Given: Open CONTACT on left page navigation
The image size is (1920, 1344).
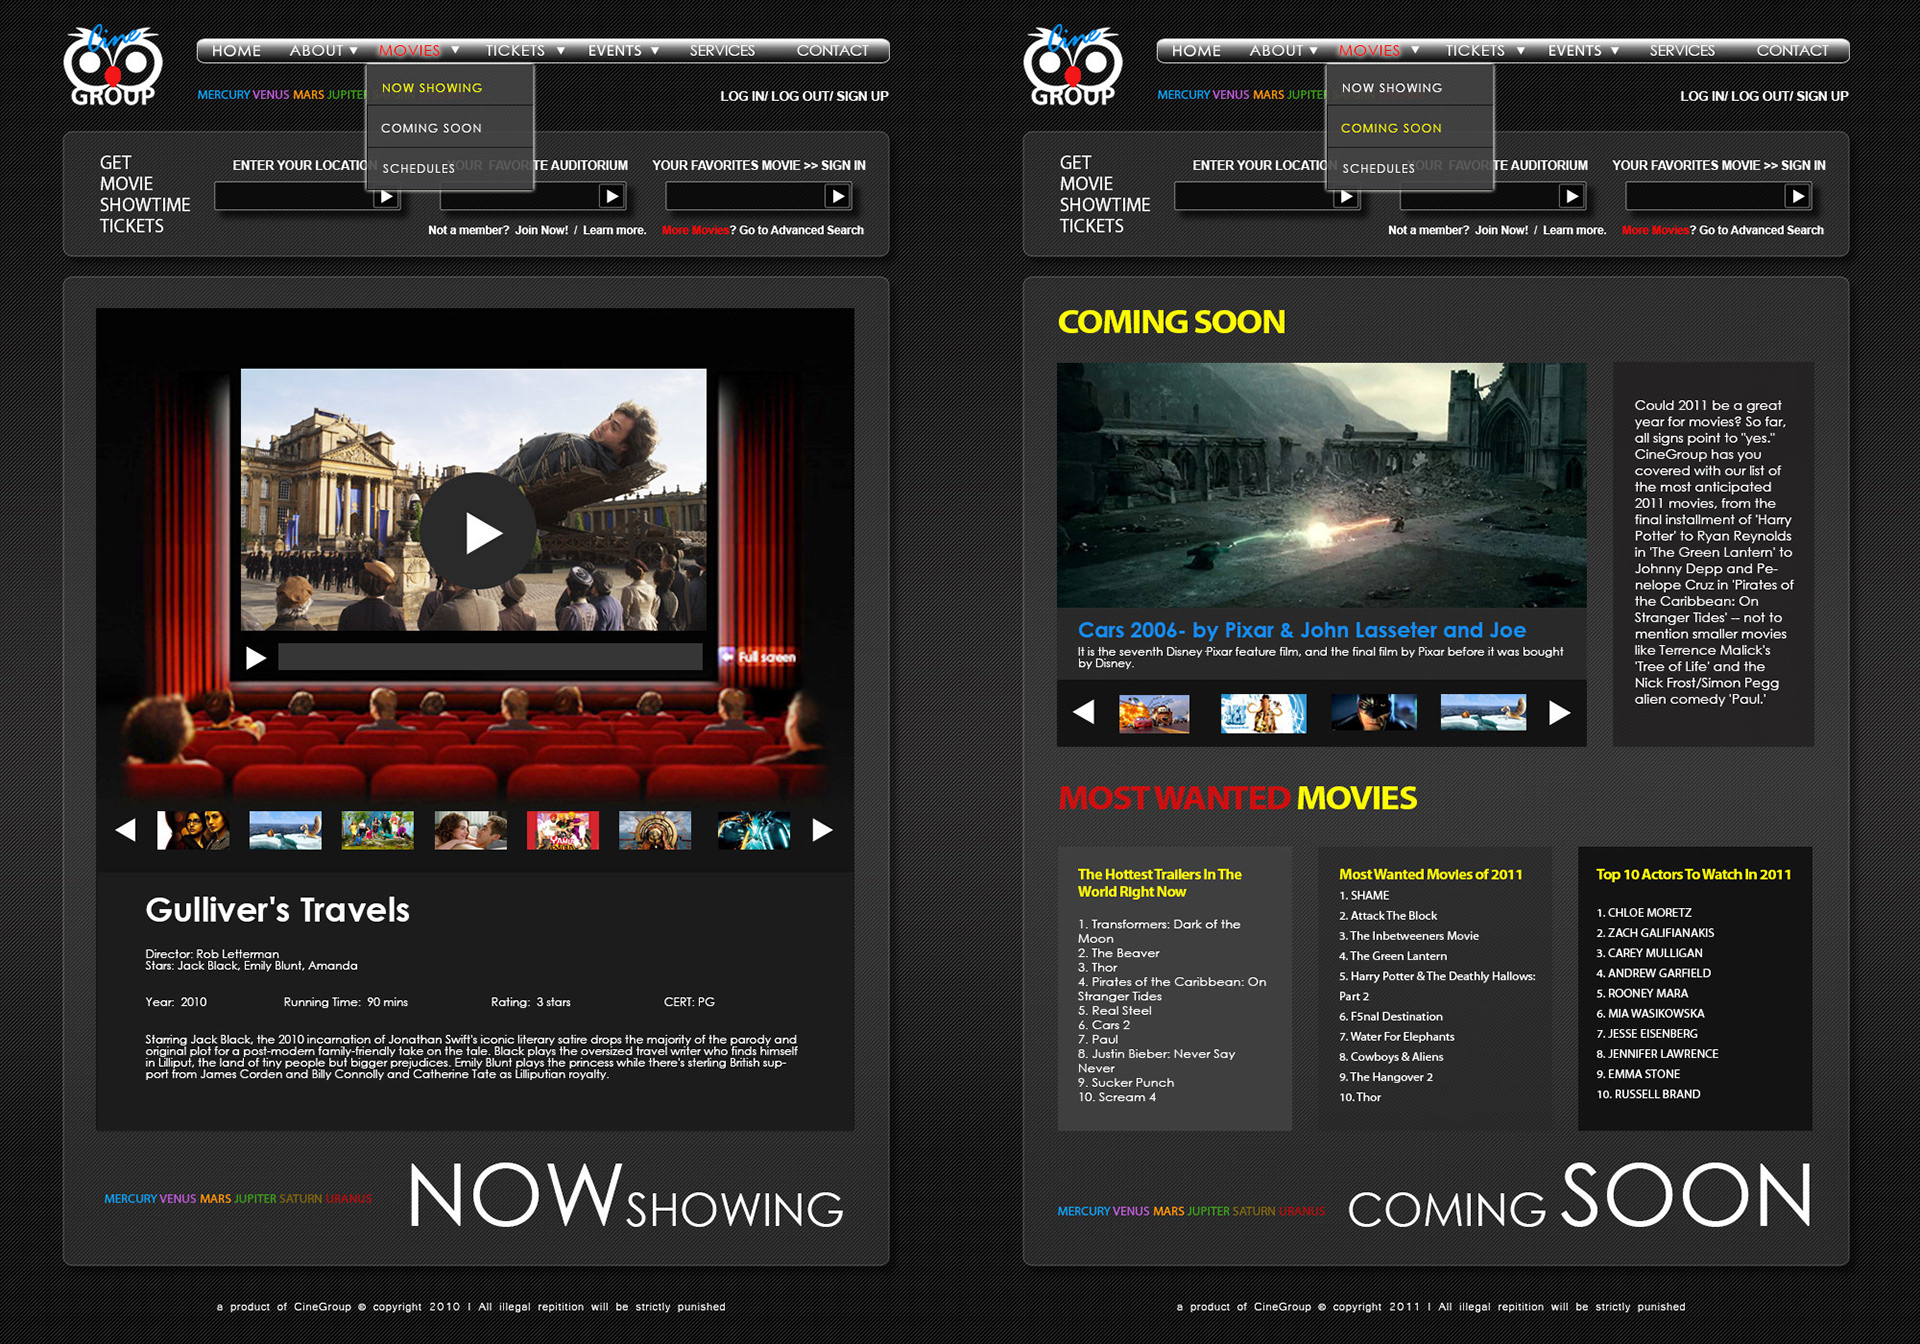Looking at the screenshot, I should coord(832,50).
